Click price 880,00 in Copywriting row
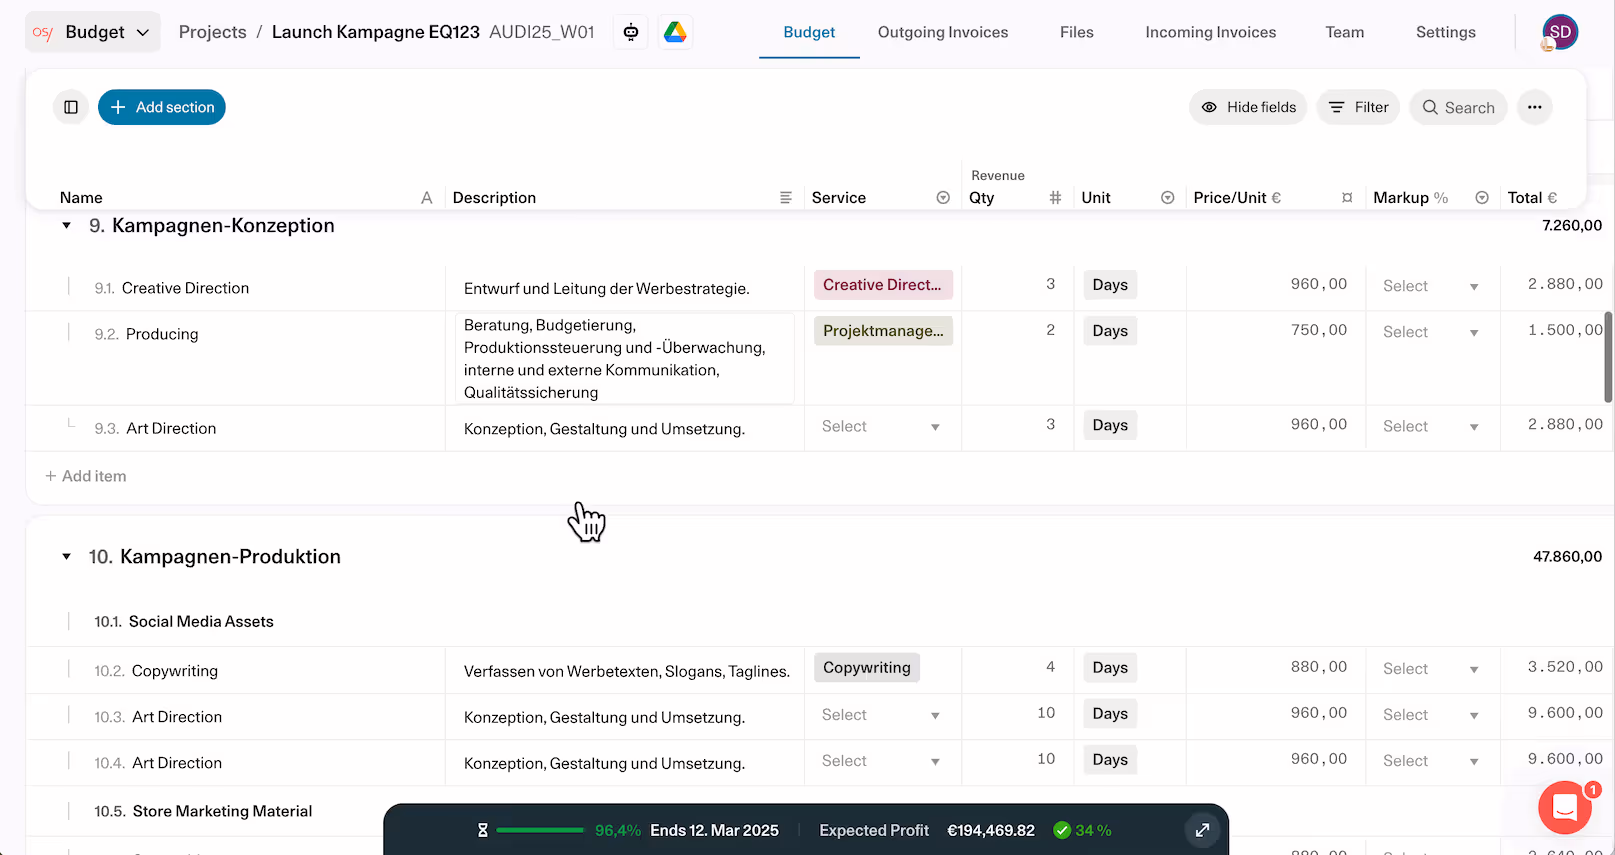Viewport: 1615px width, 855px height. (1319, 667)
